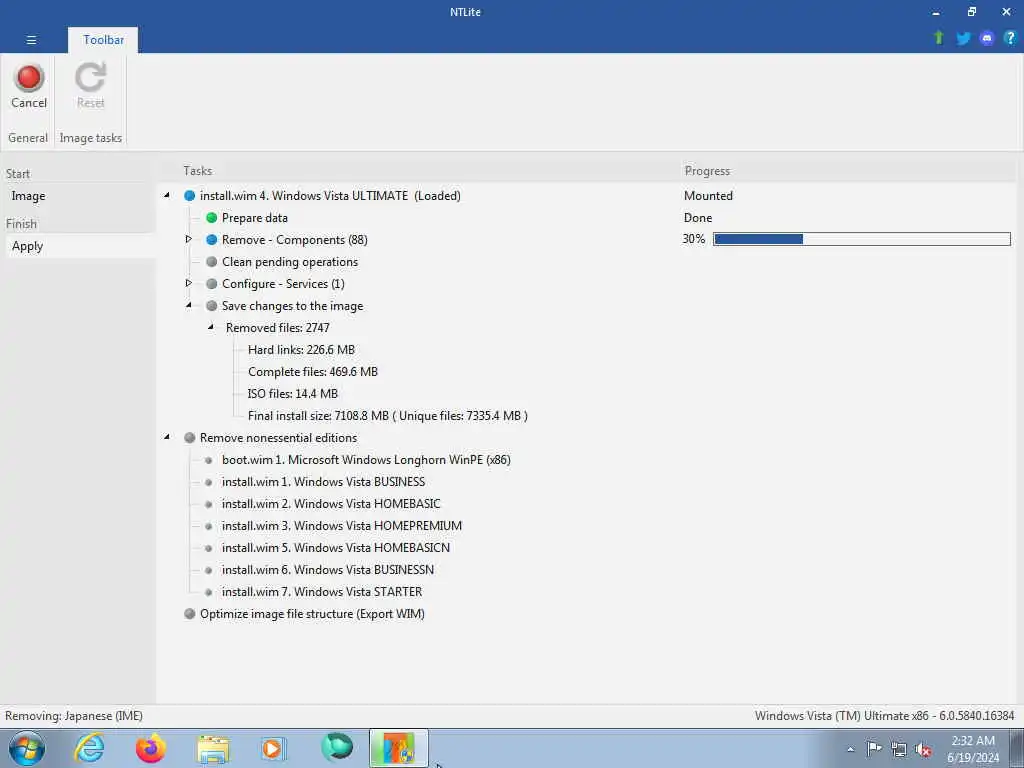This screenshot has width=1024, height=768.
Task: Click the NTLite taskbar button
Action: click(398, 748)
